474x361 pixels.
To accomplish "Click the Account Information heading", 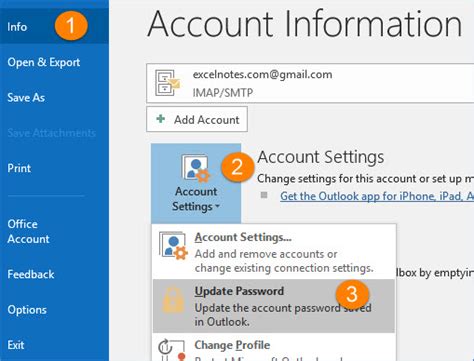I will [304, 24].
